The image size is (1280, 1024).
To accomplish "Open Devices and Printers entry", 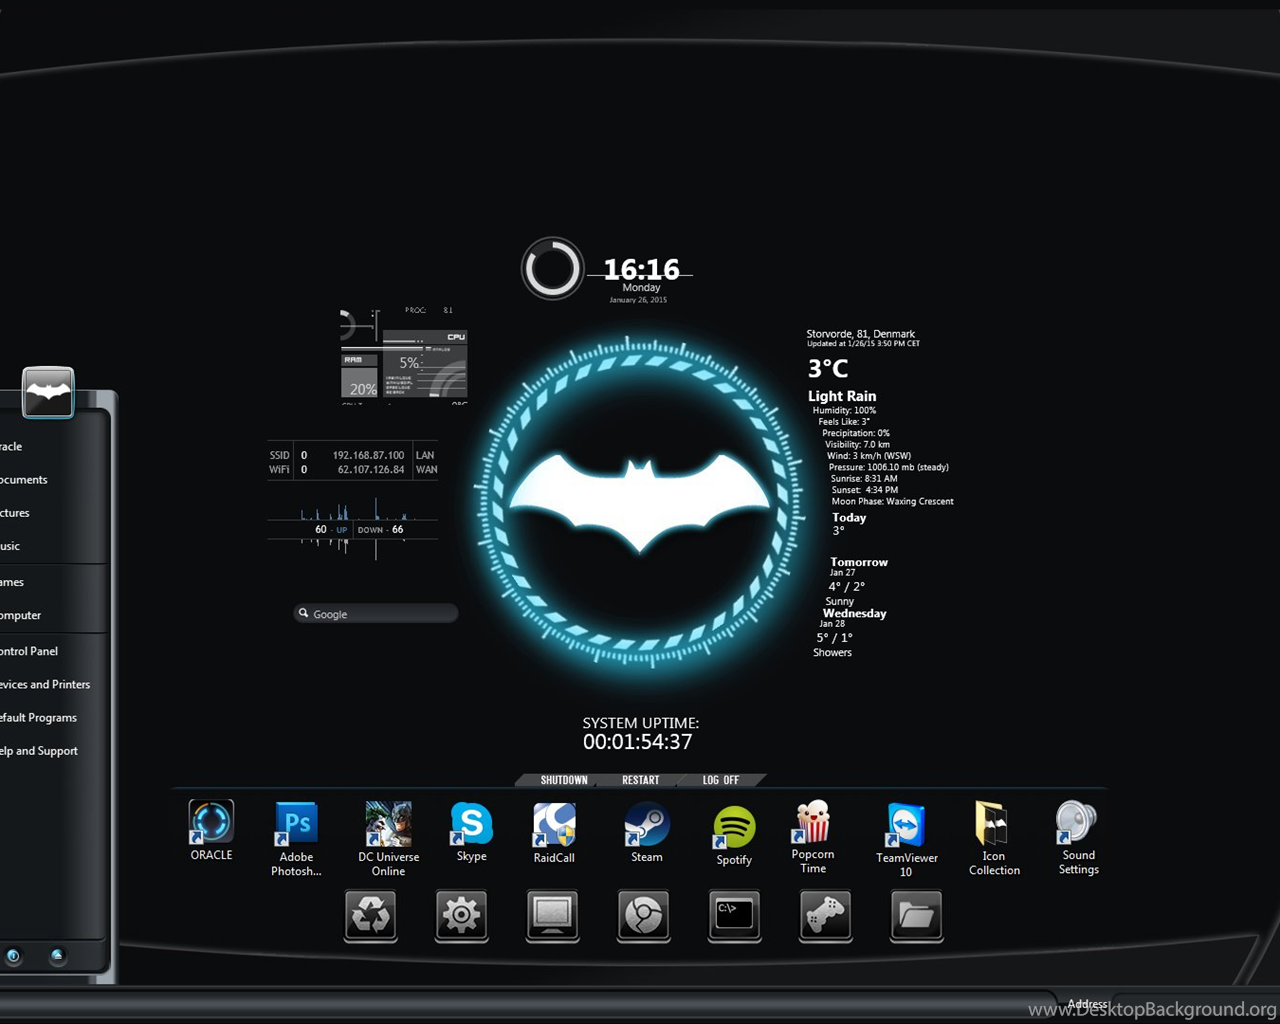I will tap(45, 684).
